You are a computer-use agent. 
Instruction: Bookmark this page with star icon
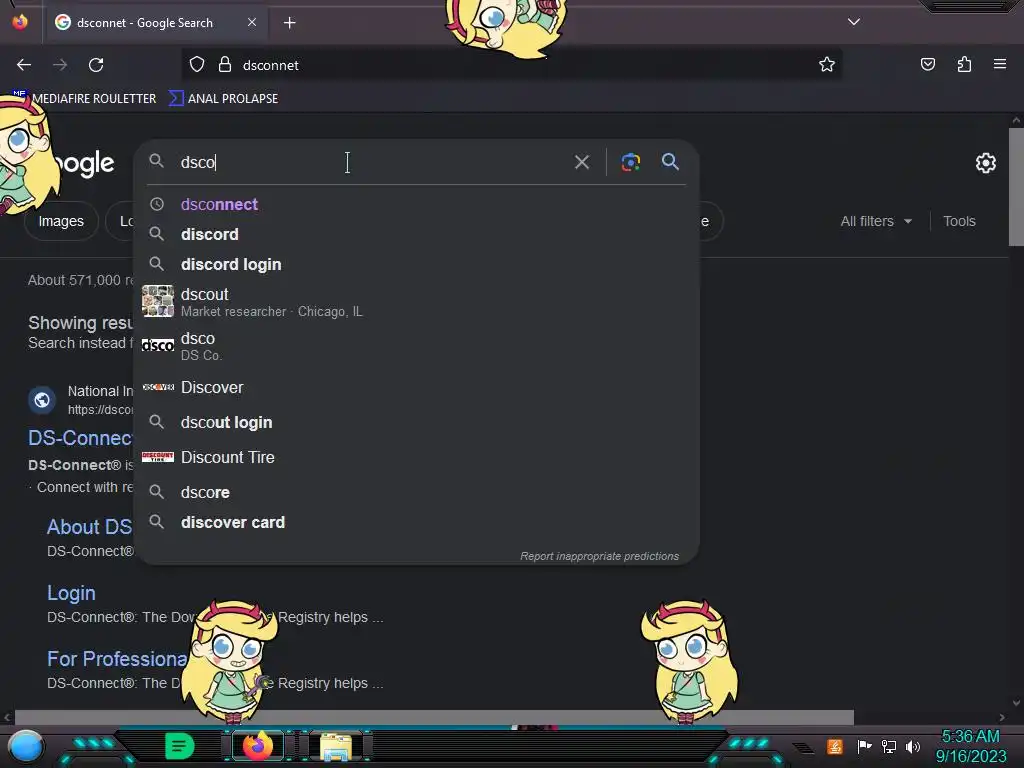827,64
